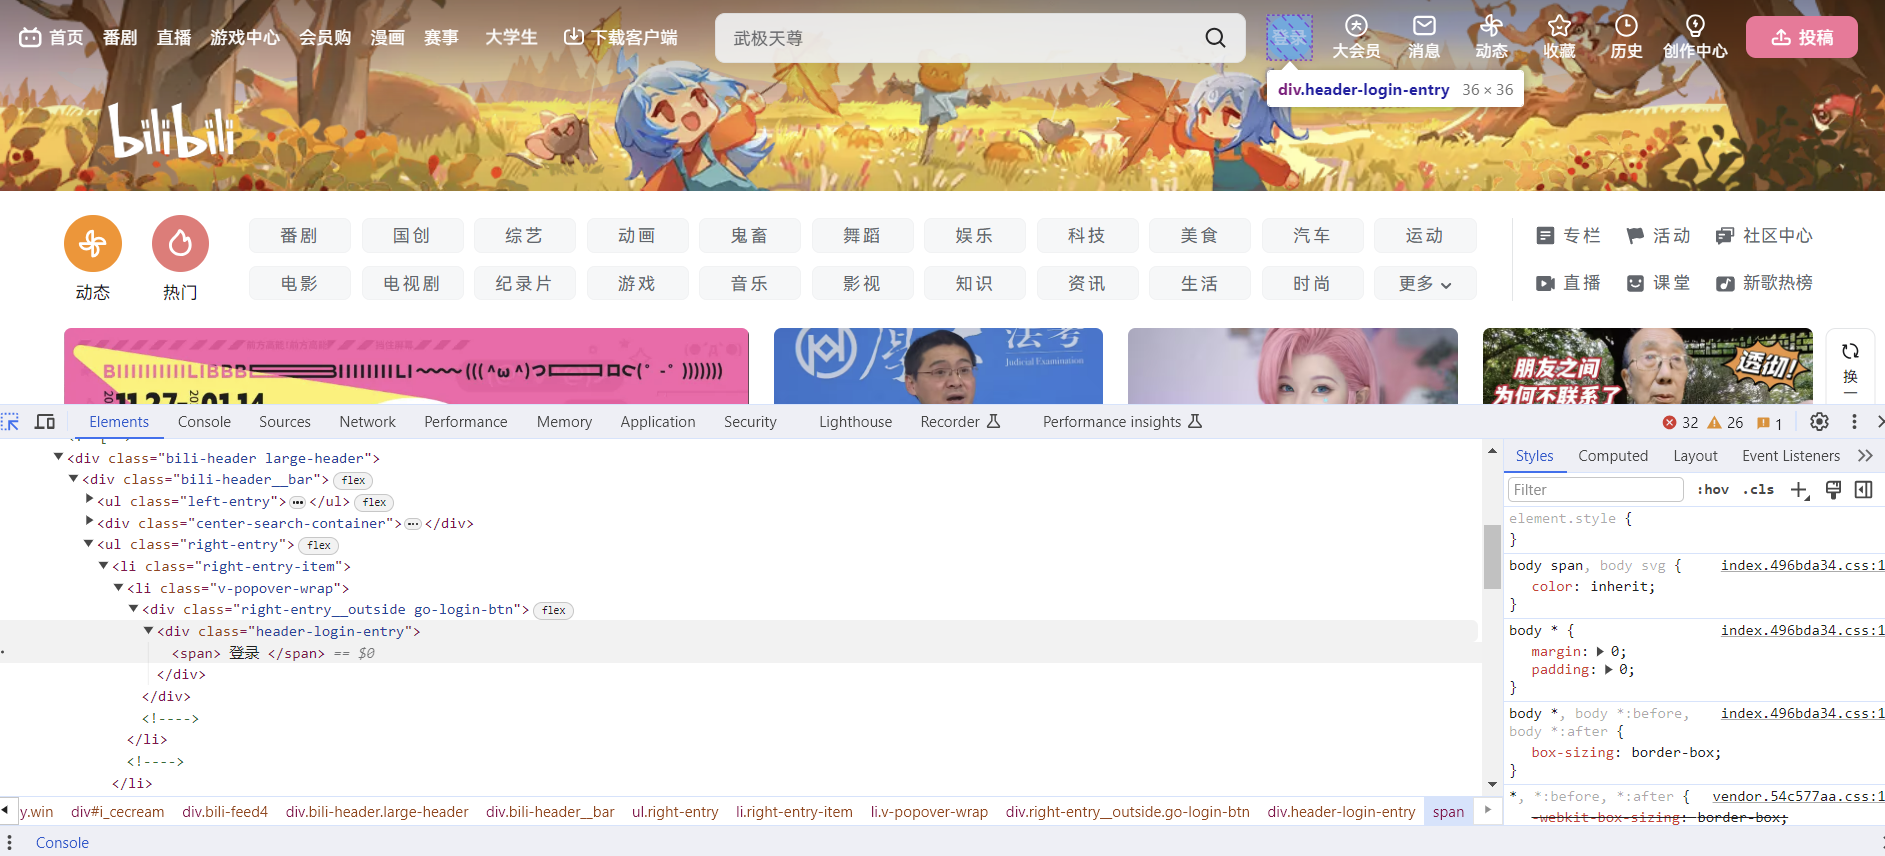
Task: Expand the padding shorthand triangle
Action: coord(1608,670)
